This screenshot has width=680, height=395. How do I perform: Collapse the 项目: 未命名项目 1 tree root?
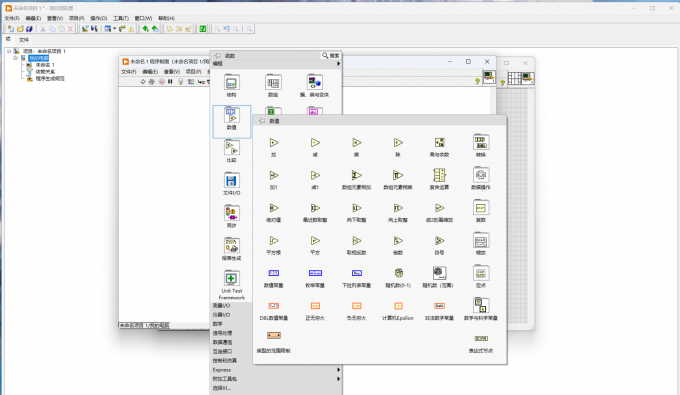click(x=9, y=51)
